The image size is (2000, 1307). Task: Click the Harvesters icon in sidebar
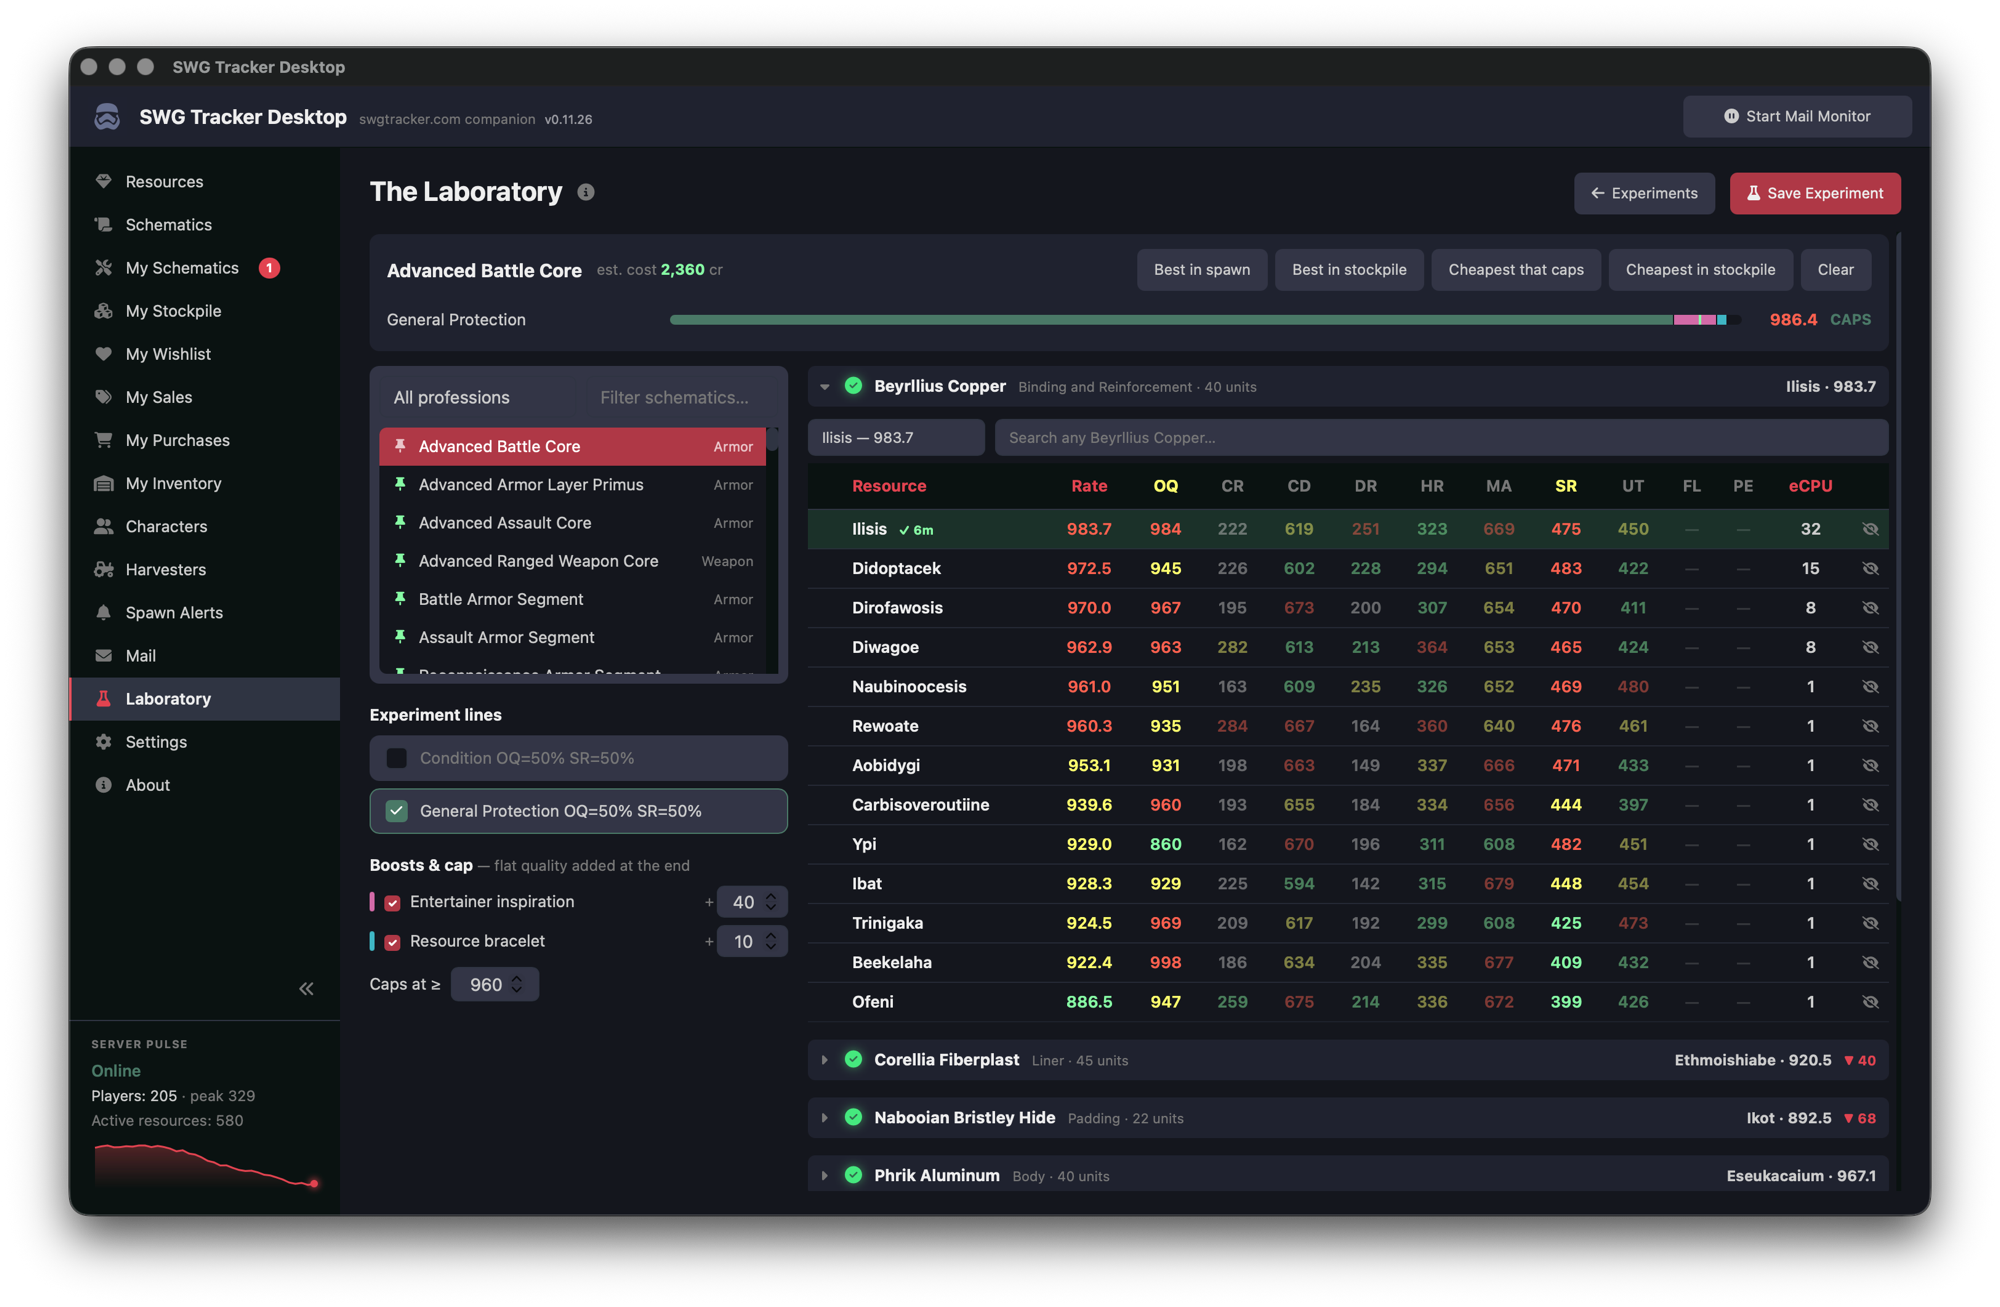(103, 569)
